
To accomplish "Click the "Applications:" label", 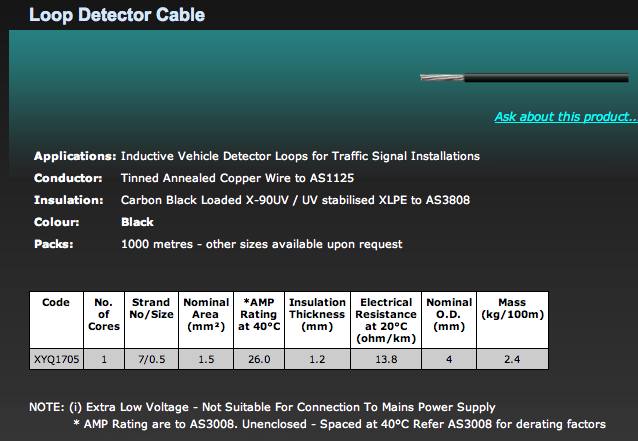I will tap(74, 157).
